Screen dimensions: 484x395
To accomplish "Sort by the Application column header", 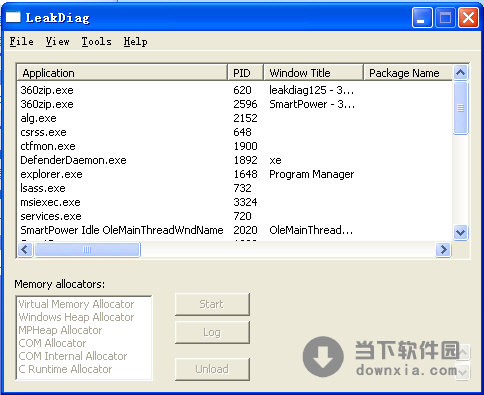I will [122, 73].
